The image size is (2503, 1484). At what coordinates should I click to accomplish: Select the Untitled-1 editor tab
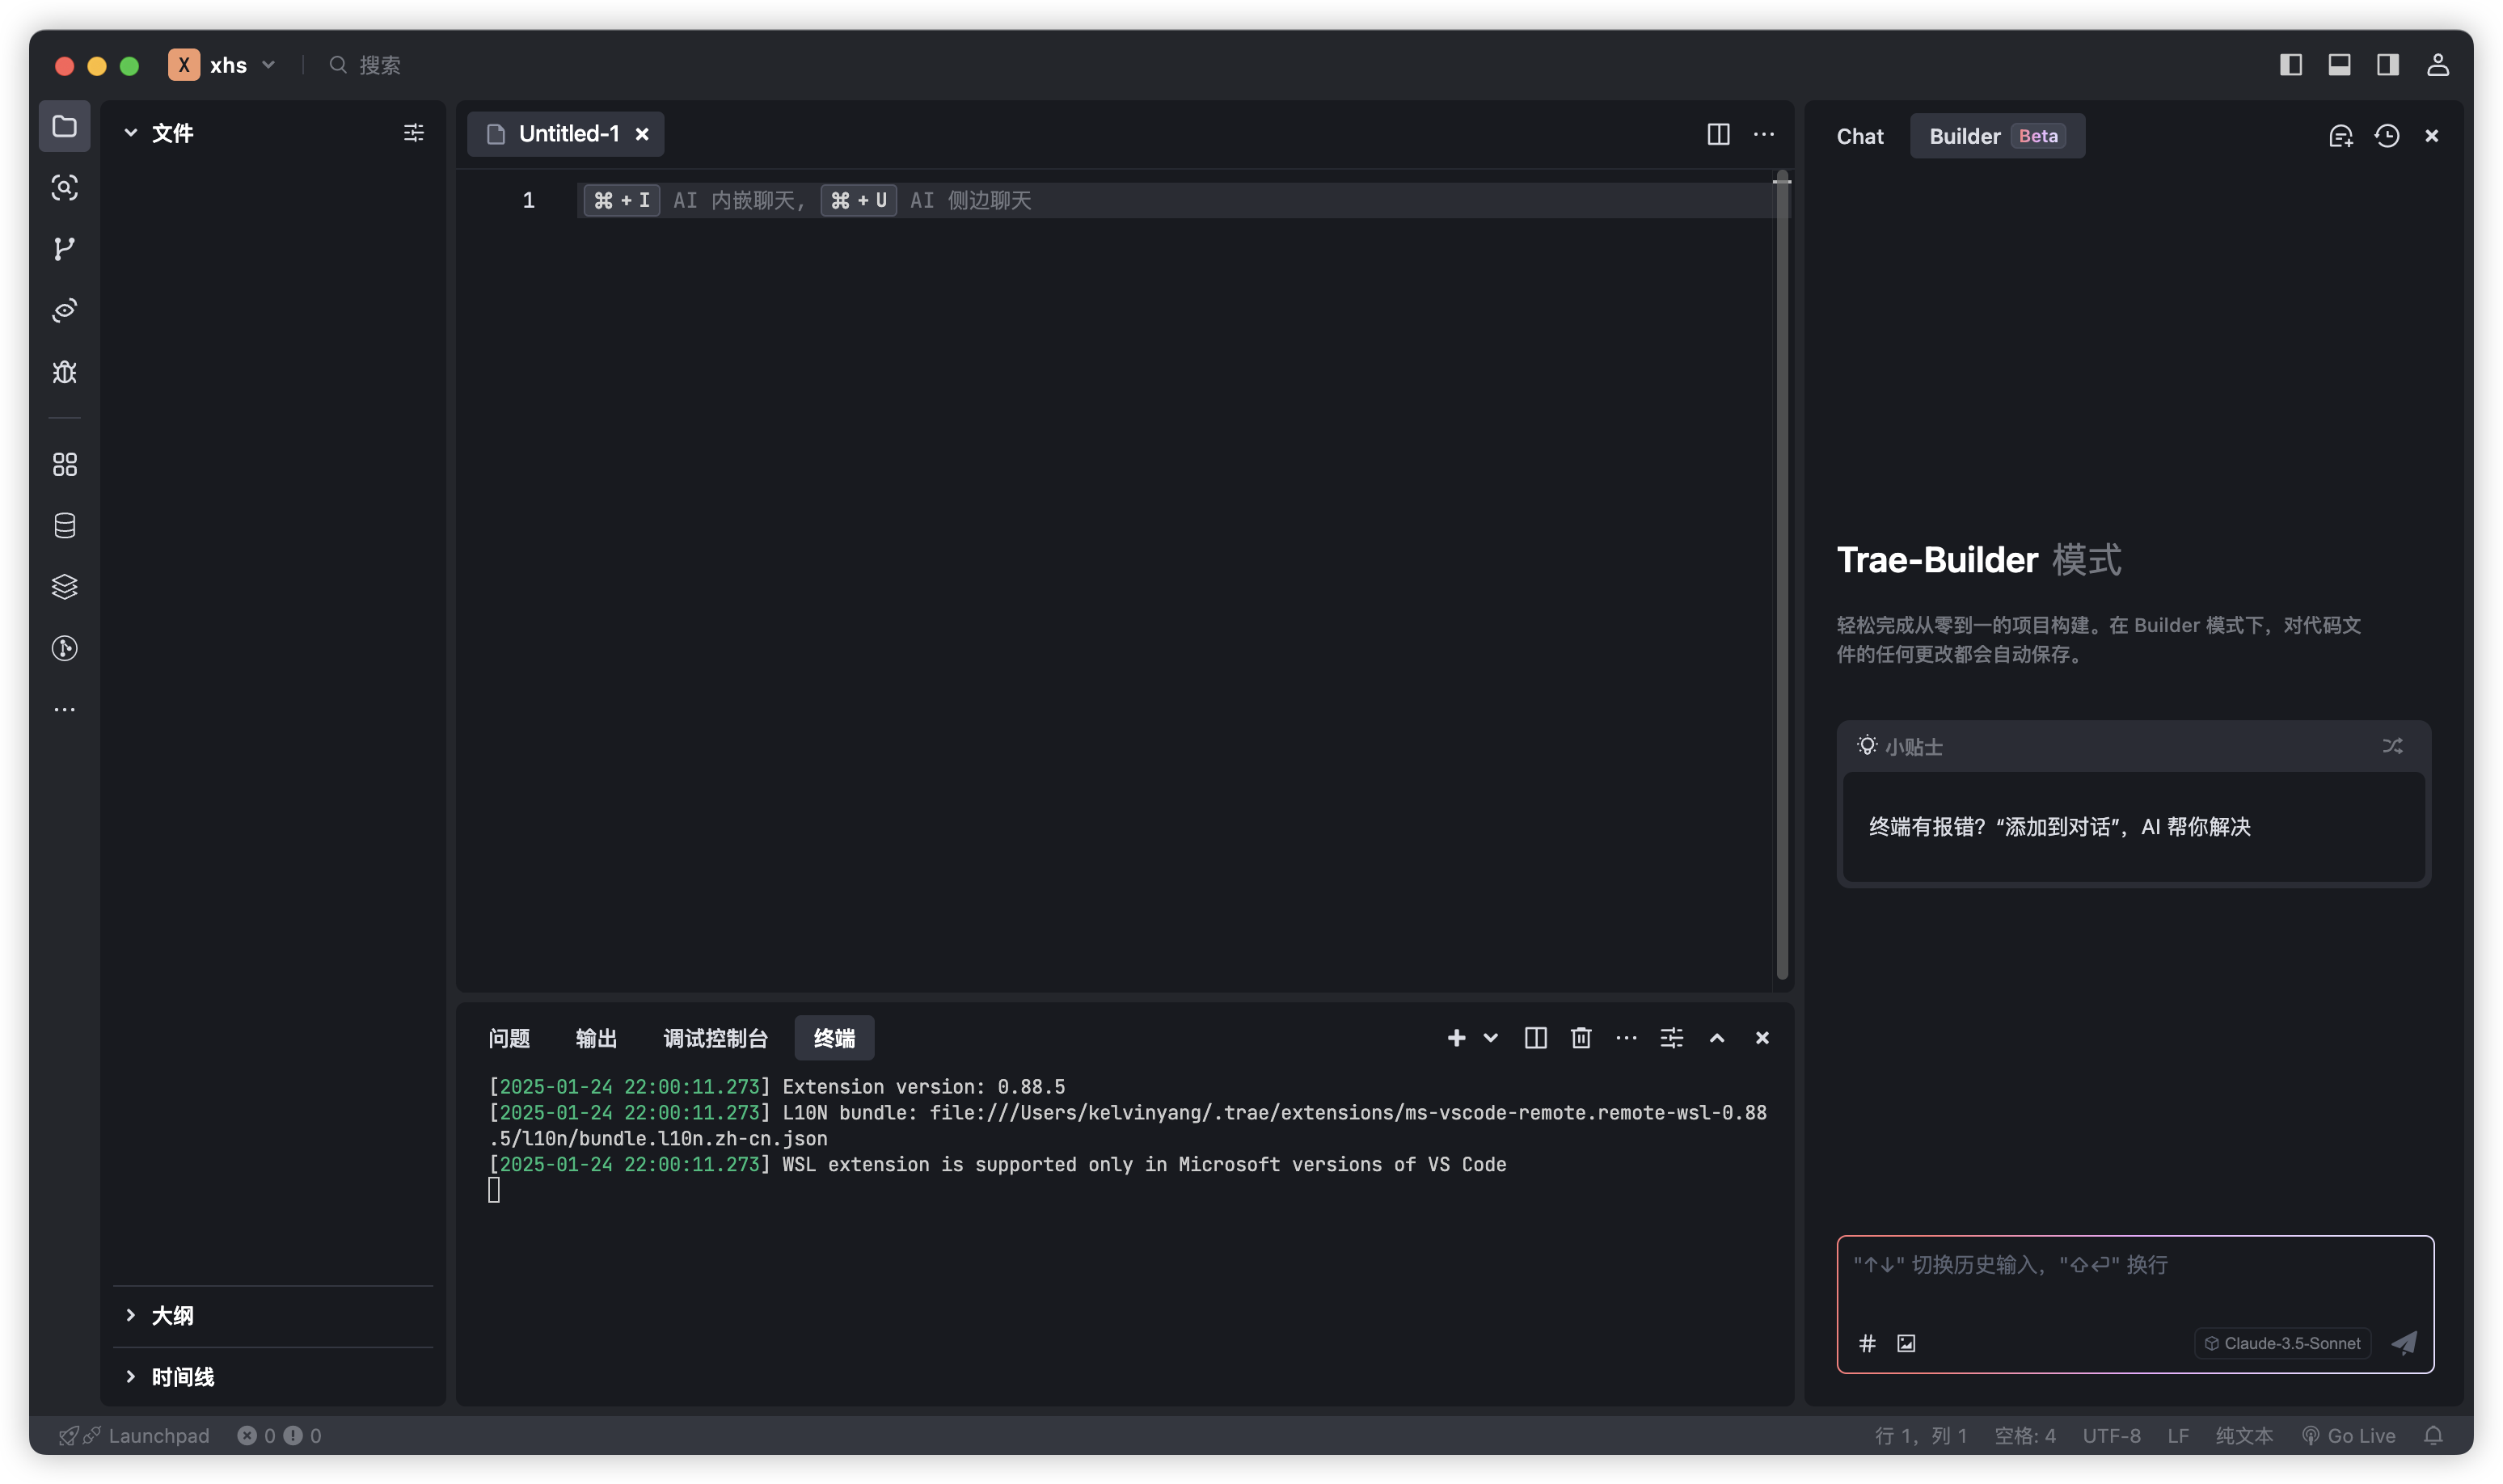click(x=566, y=134)
